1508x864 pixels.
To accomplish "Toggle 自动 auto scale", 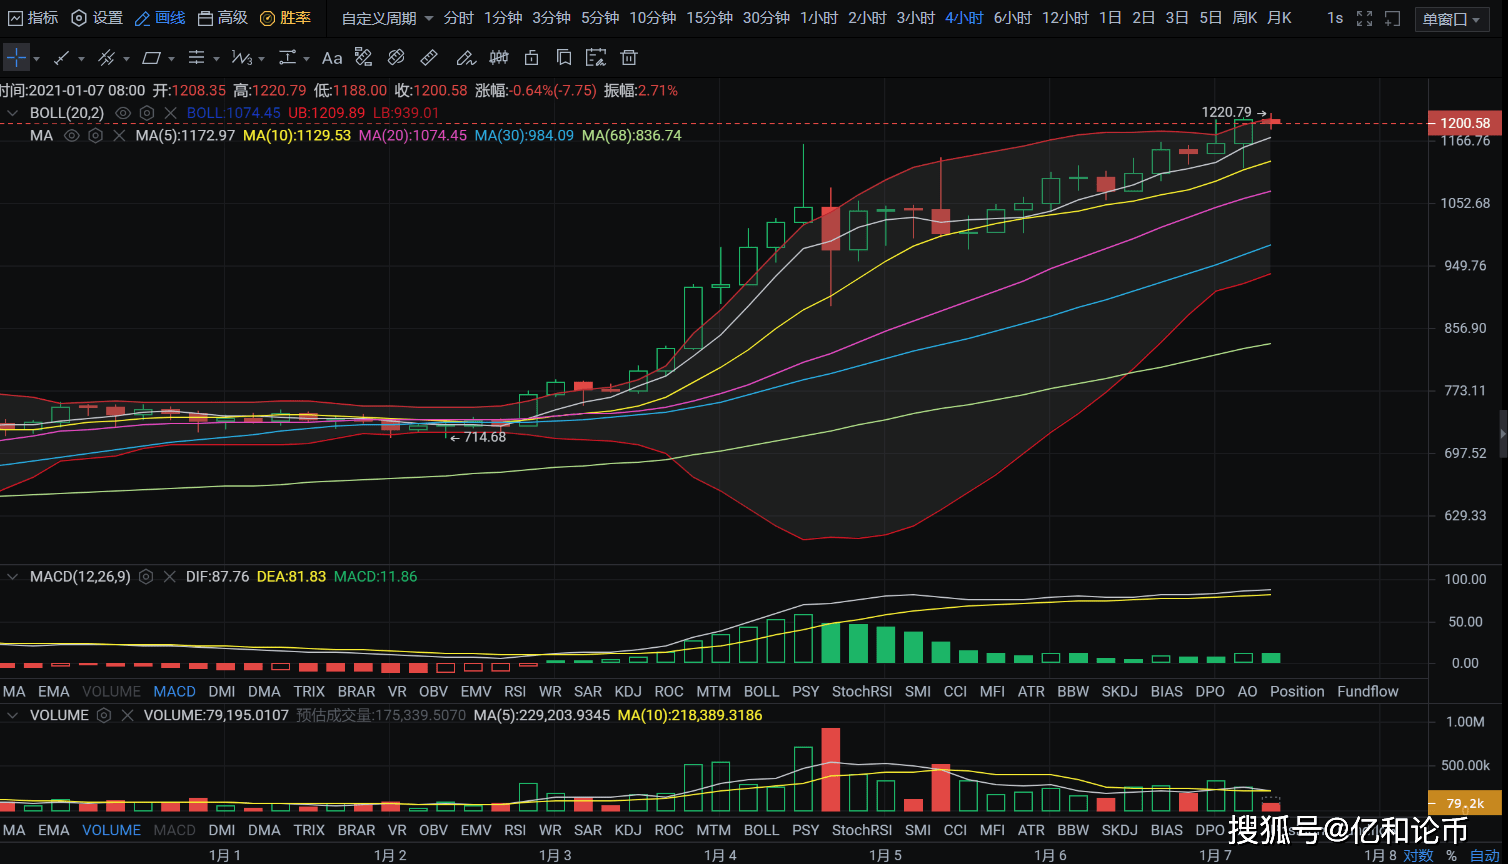I will pyautogui.click(x=1484, y=856).
